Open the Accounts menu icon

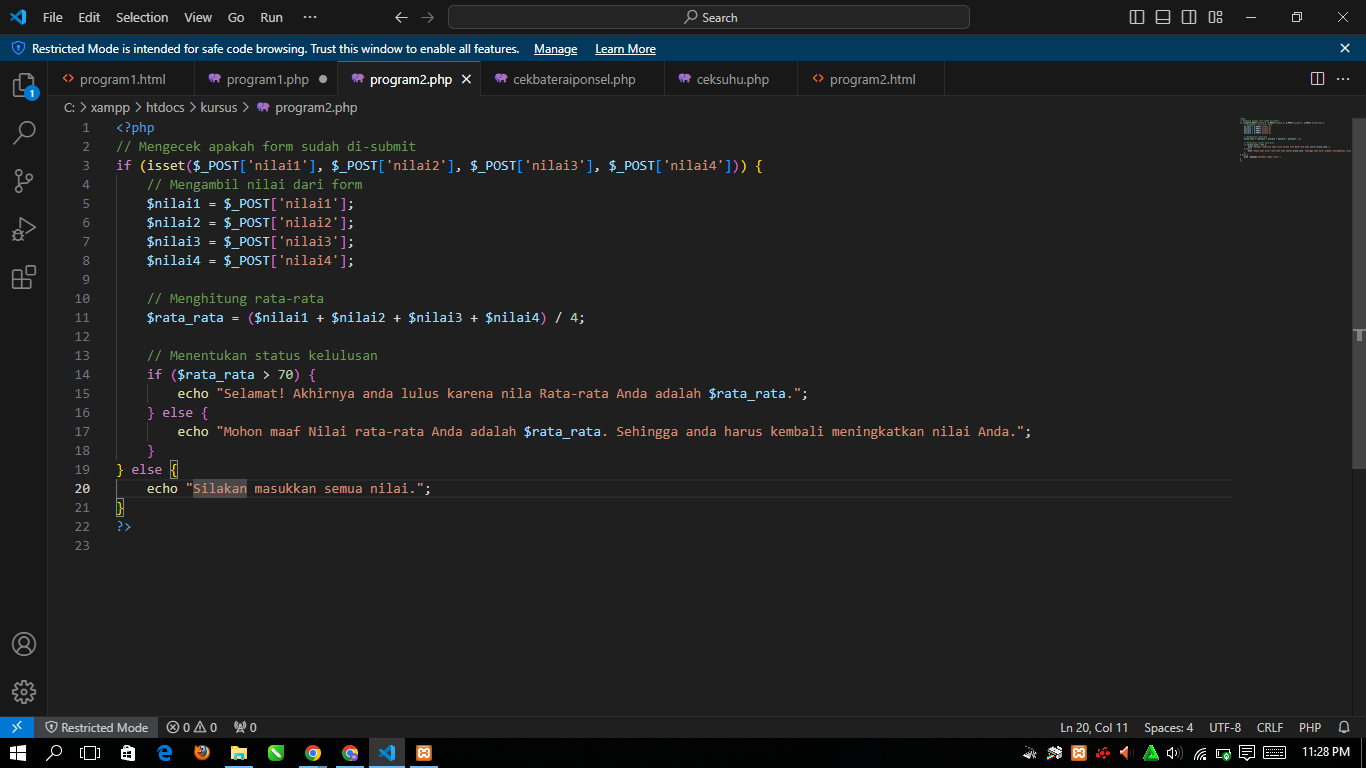(23, 644)
